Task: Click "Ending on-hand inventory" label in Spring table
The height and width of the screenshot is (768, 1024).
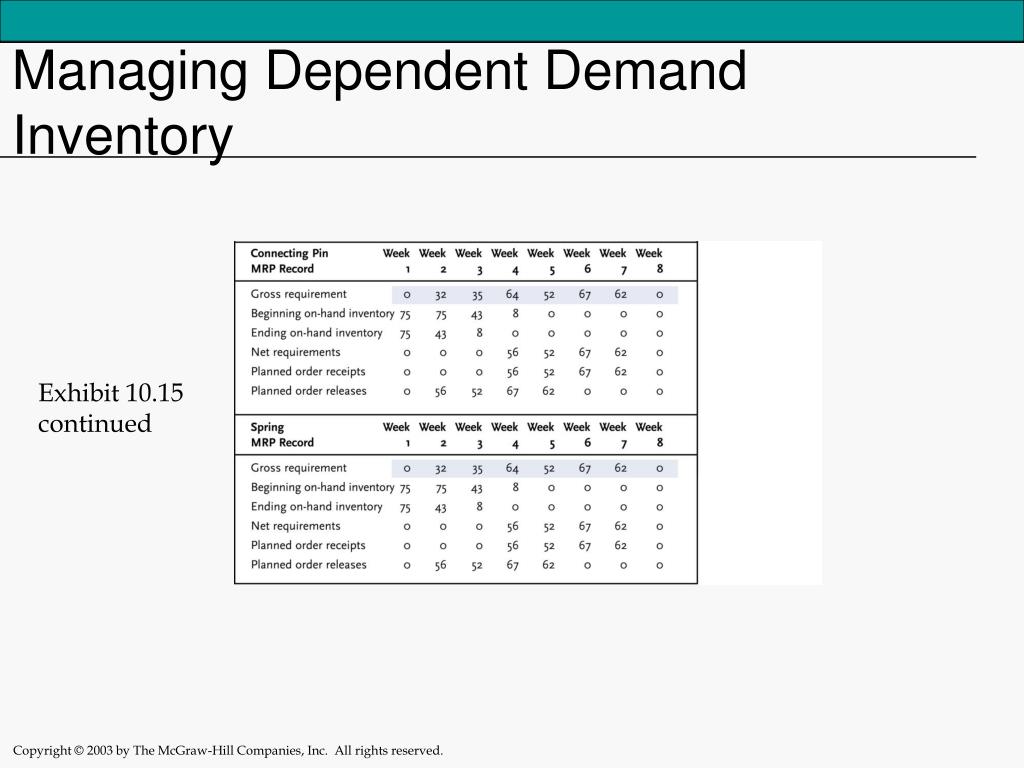Action: pyautogui.click(x=317, y=506)
